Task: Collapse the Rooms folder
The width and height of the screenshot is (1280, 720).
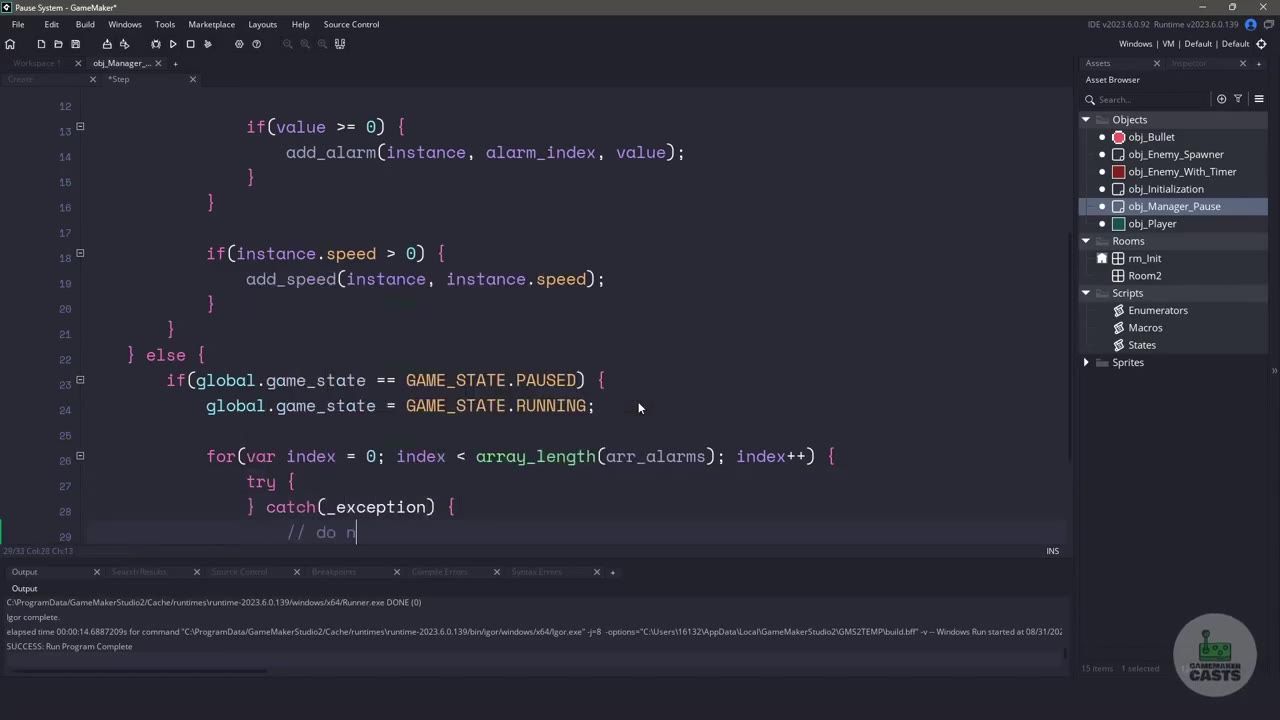Action: (1086, 241)
